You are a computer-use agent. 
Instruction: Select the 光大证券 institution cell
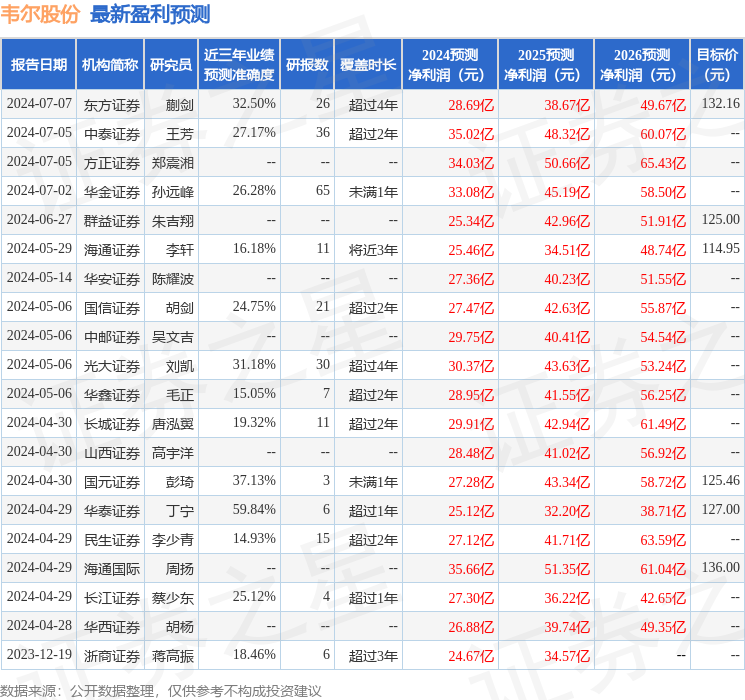point(112,366)
